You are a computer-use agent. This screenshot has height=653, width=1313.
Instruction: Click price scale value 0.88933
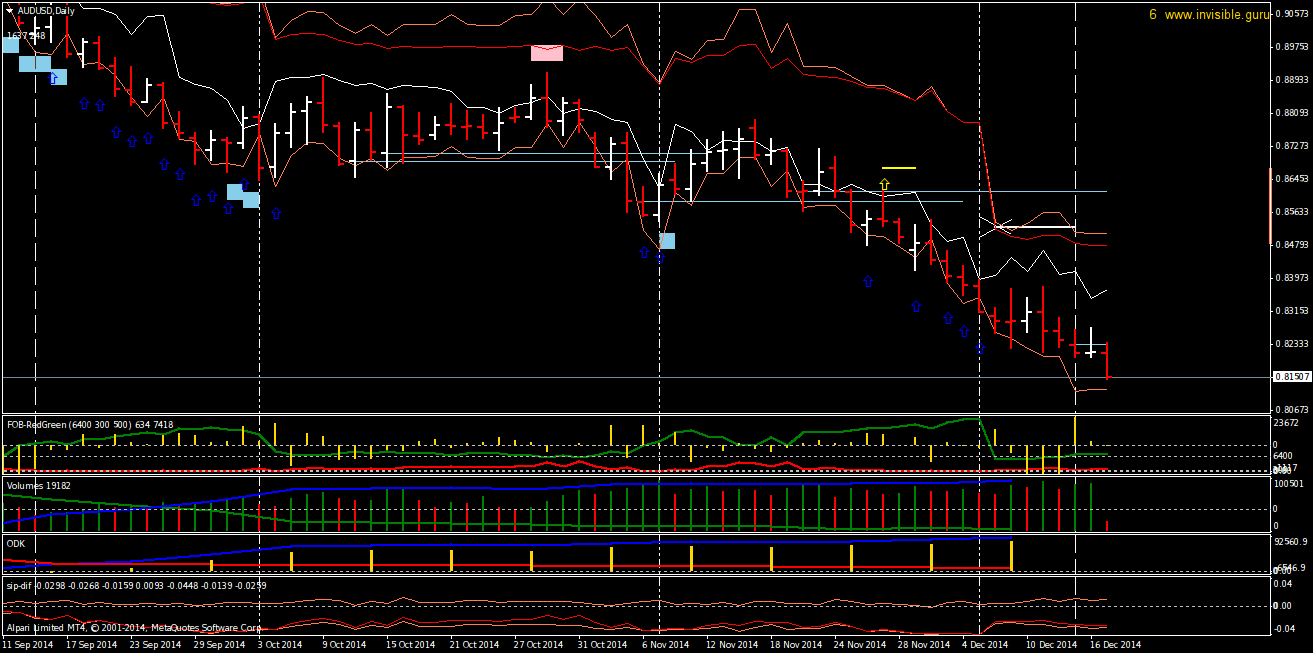(1293, 80)
